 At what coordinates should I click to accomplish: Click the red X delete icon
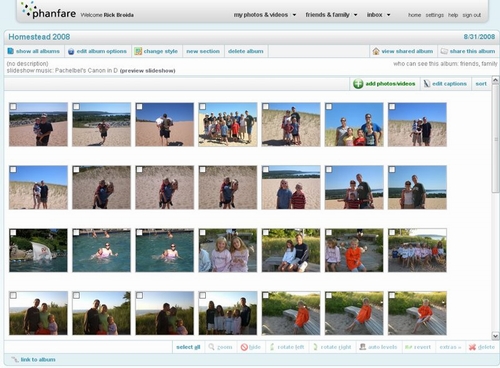pyautogui.click(x=472, y=347)
